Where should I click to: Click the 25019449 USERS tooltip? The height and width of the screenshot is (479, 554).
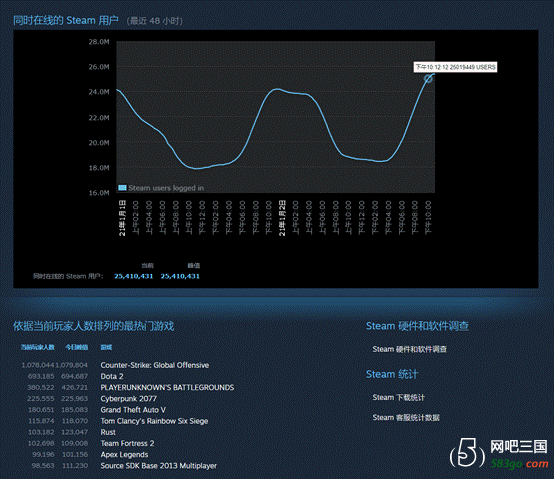tap(455, 67)
